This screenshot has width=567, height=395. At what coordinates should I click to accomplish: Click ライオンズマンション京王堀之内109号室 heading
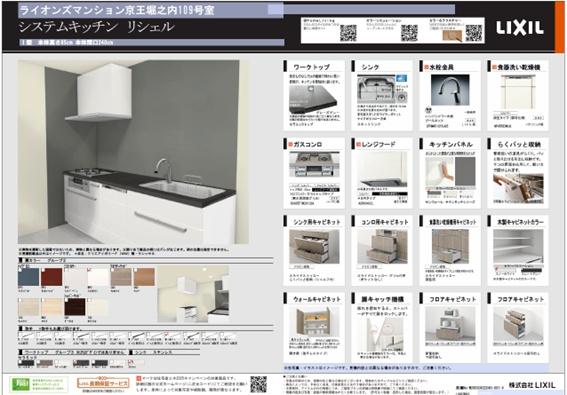click(x=117, y=10)
